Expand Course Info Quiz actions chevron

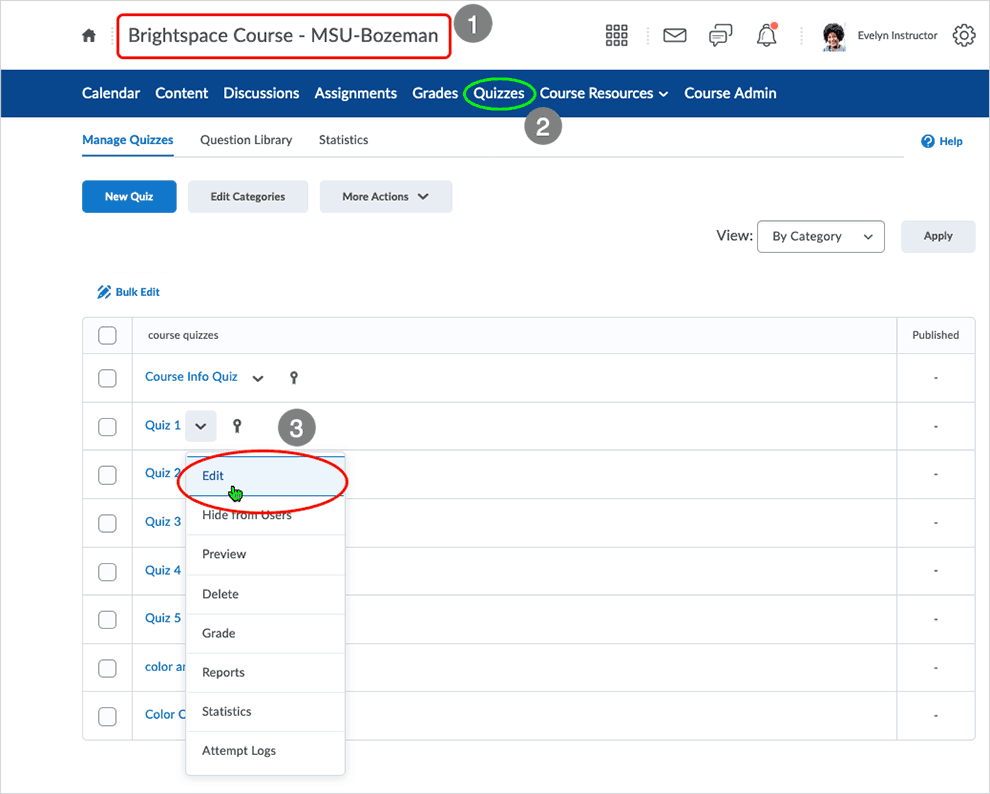pyautogui.click(x=258, y=378)
